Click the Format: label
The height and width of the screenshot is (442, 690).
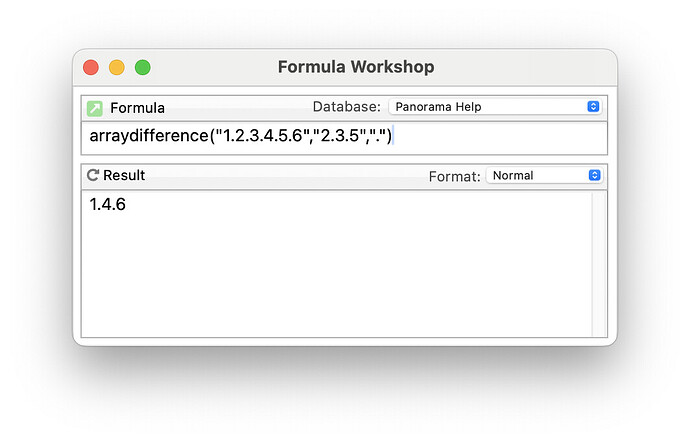454,176
